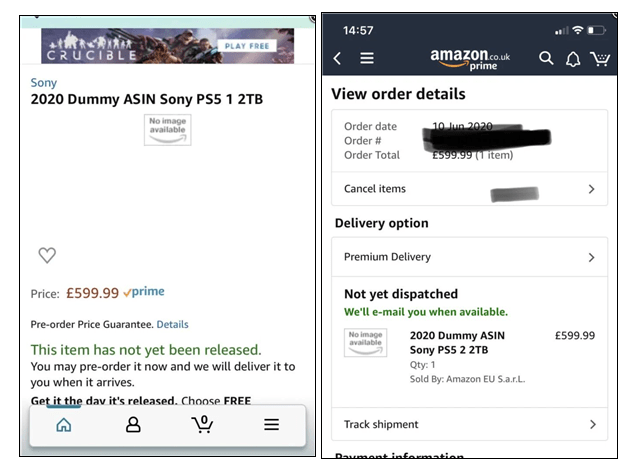Image resolution: width=632 pixels, height=466 pixels.
Task: Open the bottom bar hamburger menu
Action: point(271,425)
